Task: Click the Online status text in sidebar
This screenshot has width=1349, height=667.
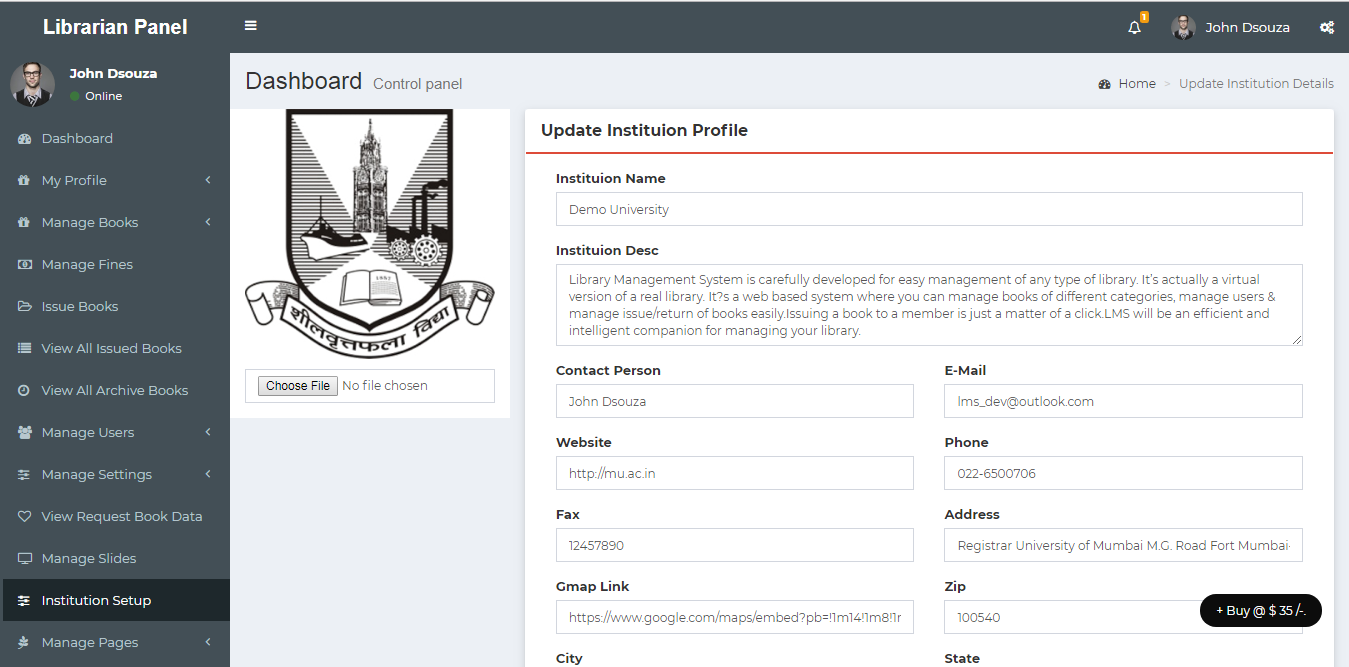Action: pyautogui.click(x=103, y=96)
